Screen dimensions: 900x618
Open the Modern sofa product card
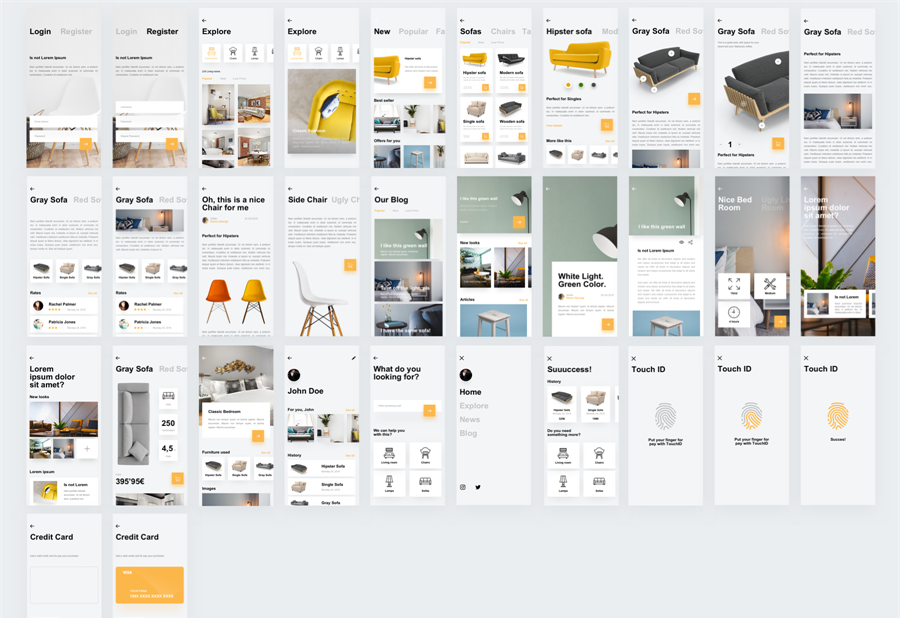point(510,64)
